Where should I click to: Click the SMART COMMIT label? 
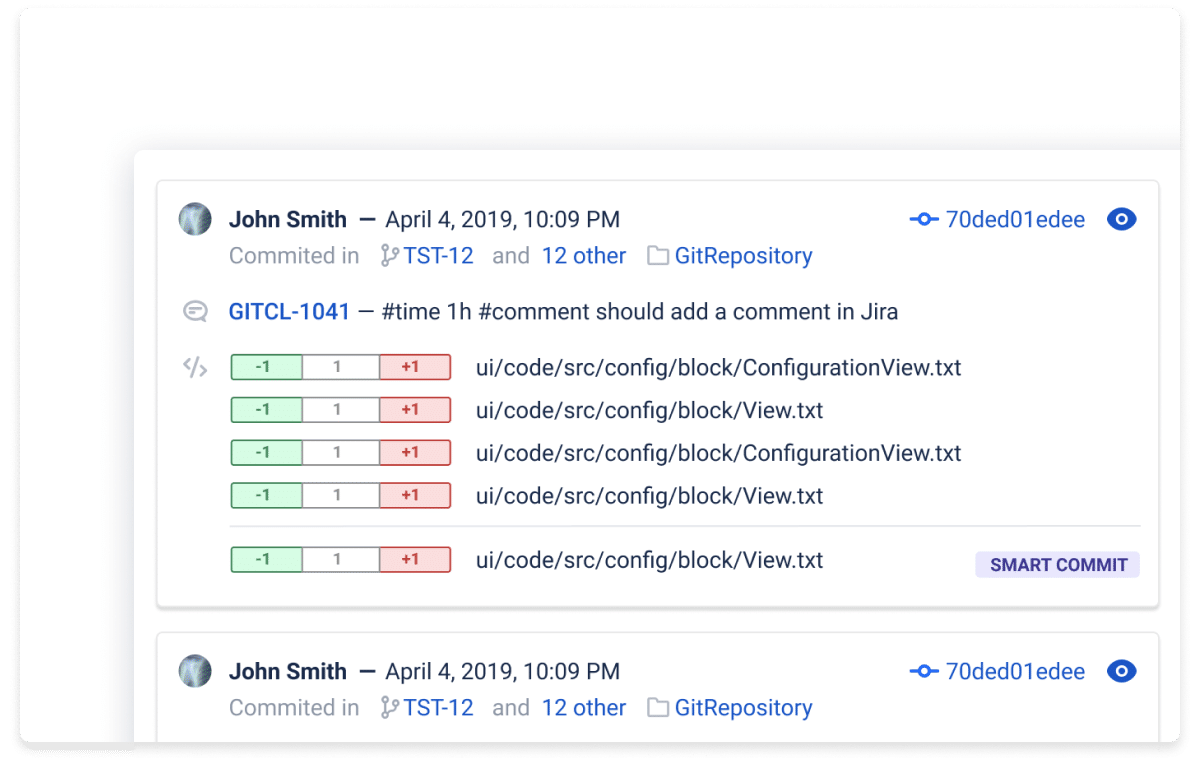pyautogui.click(x=1057, y=565)
